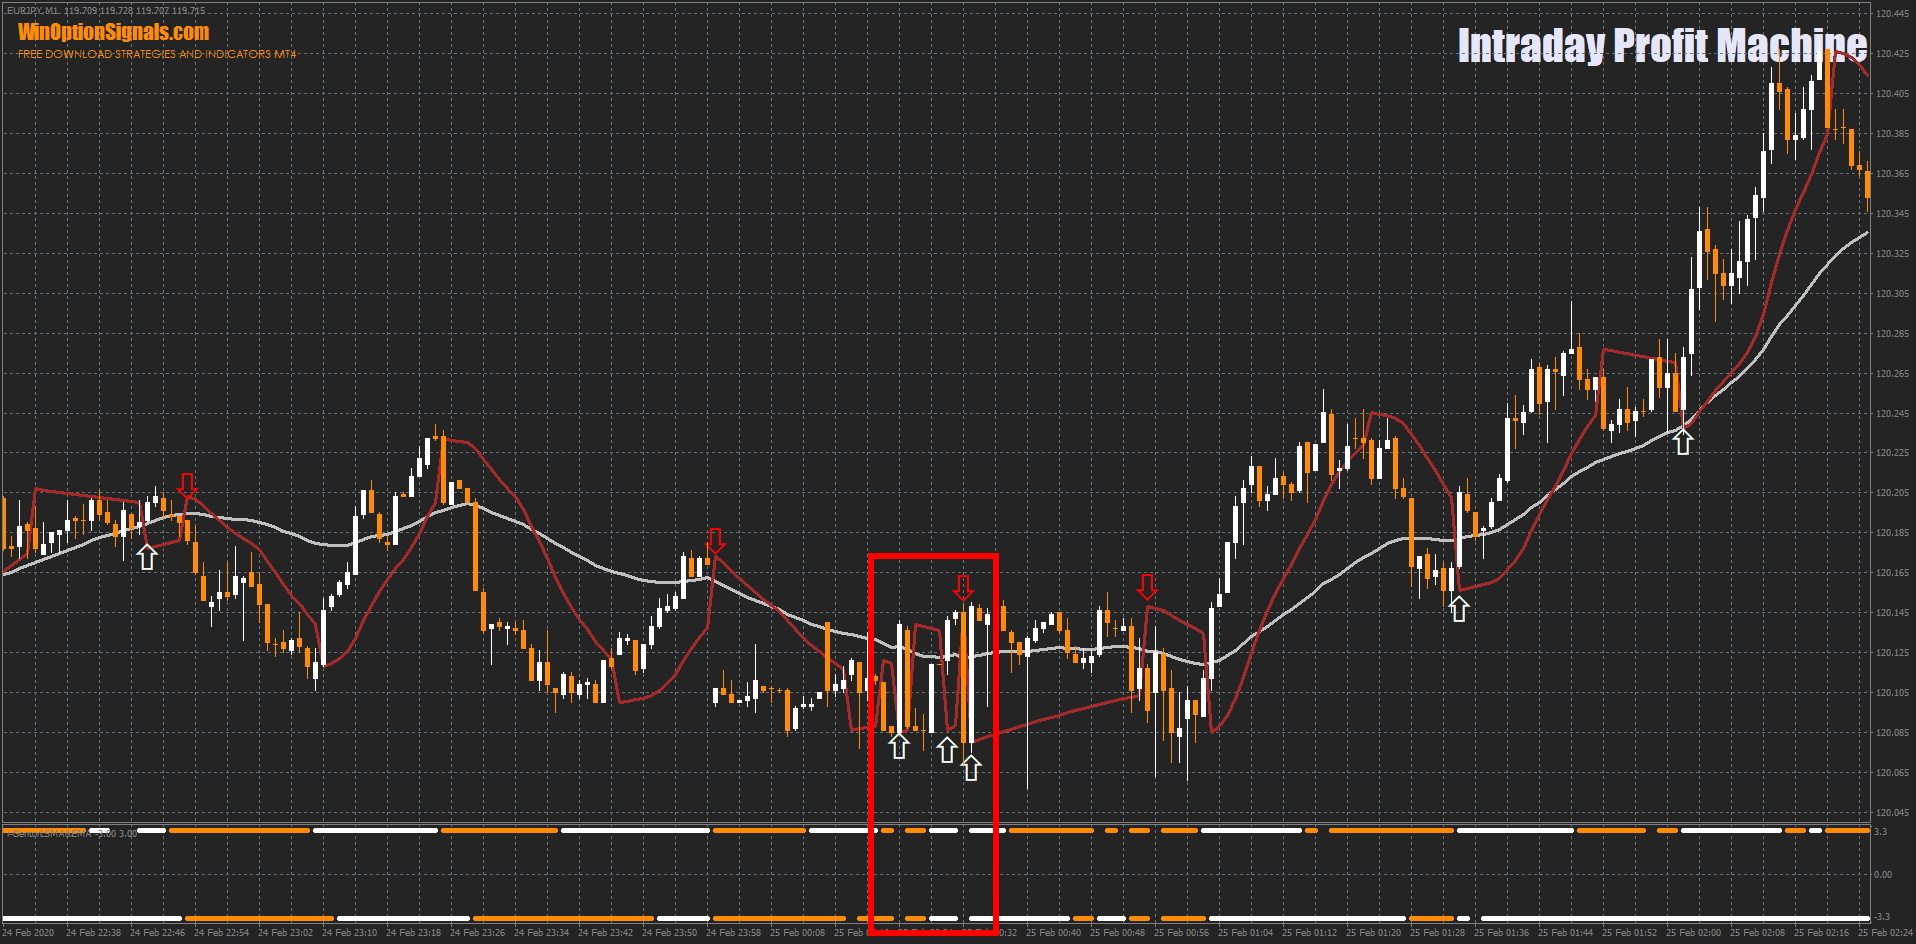
Task: Click the leftmost white up arrow signal
Action: pyautogui.click(x=147, y=557)
